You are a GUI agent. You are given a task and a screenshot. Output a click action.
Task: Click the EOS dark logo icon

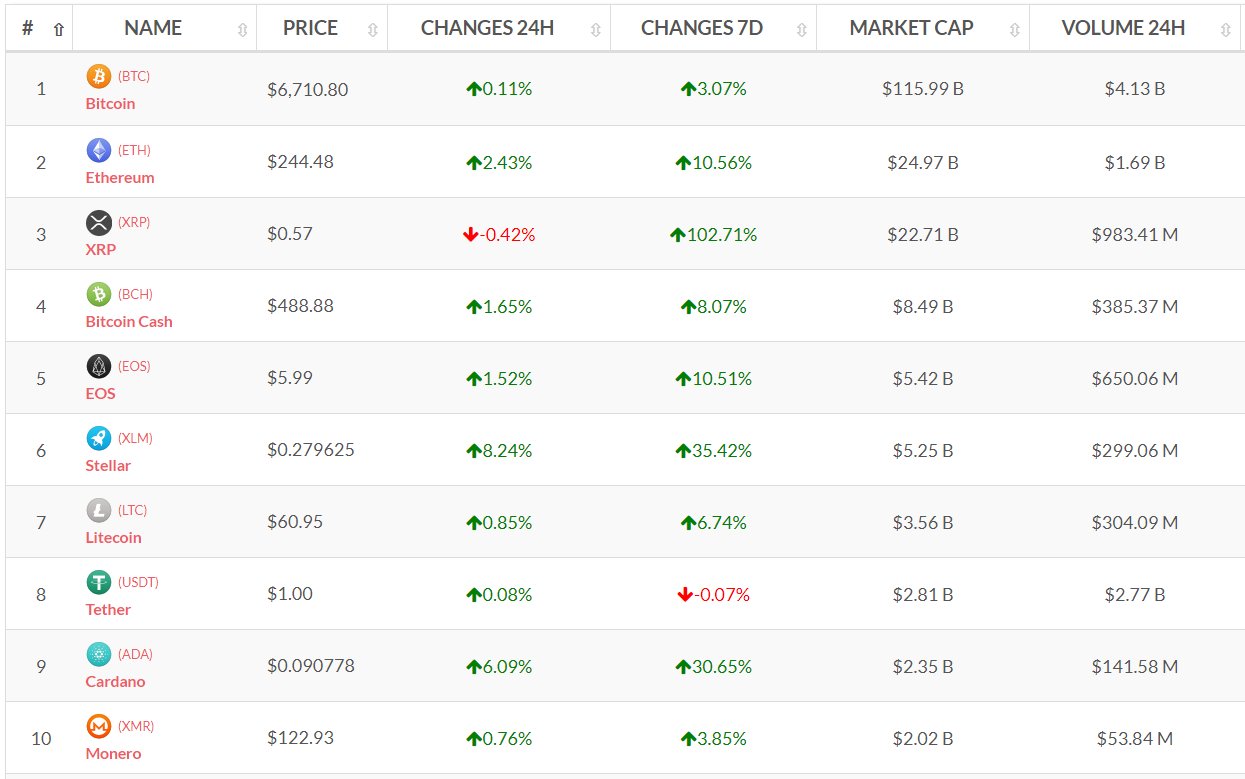99,366
